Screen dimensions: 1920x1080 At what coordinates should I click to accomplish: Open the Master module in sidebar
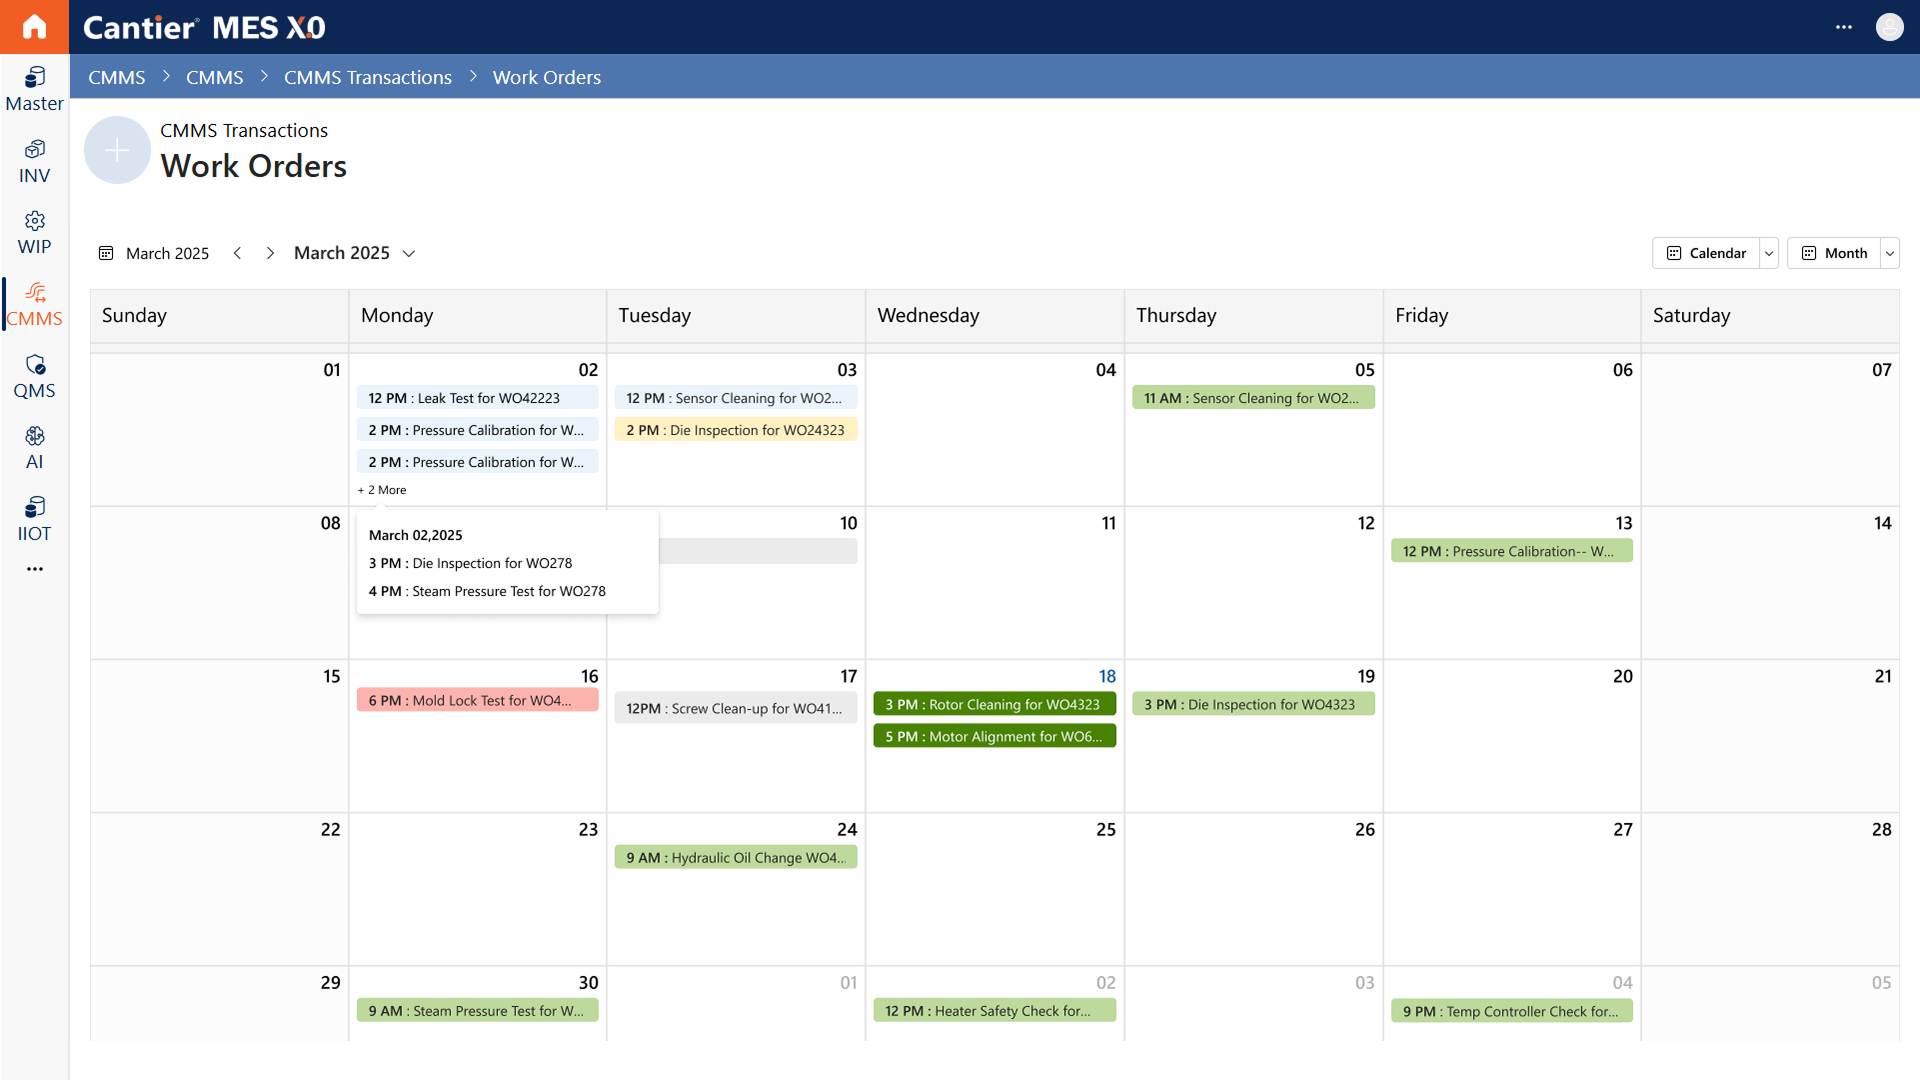coord(34,89)
